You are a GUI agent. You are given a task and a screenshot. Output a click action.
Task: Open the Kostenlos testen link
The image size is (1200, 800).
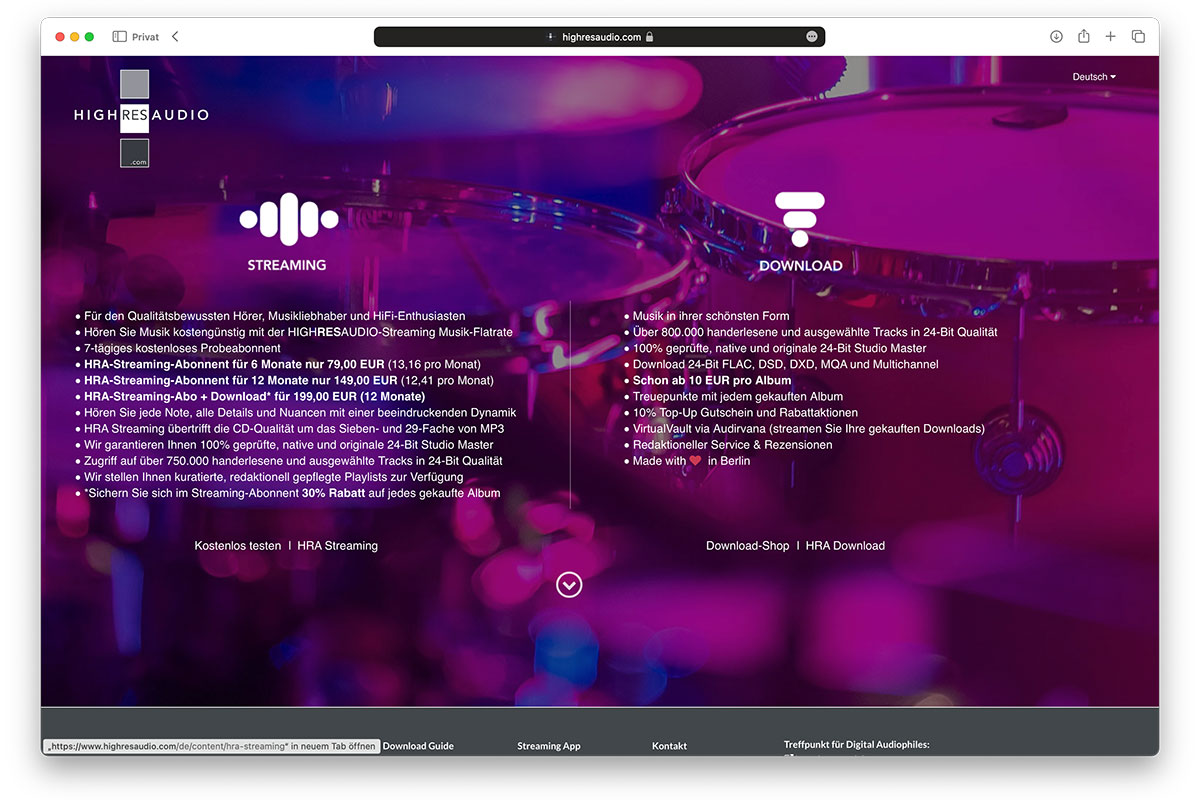(x=238, y=546)
